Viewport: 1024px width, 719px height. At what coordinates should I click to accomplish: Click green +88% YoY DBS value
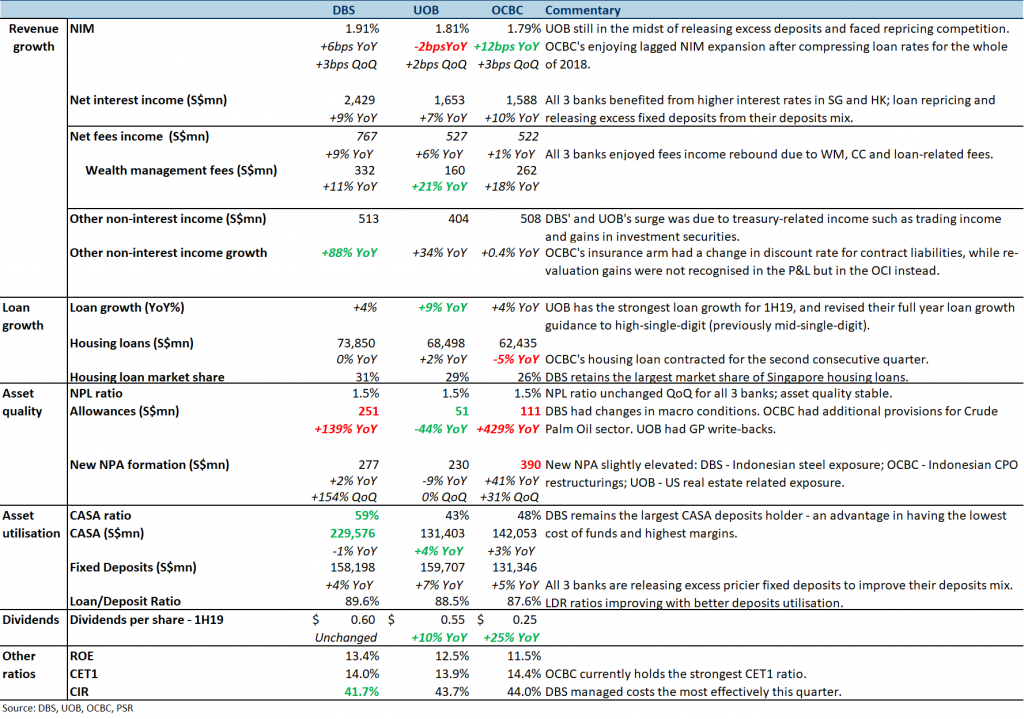click(349, 253)
